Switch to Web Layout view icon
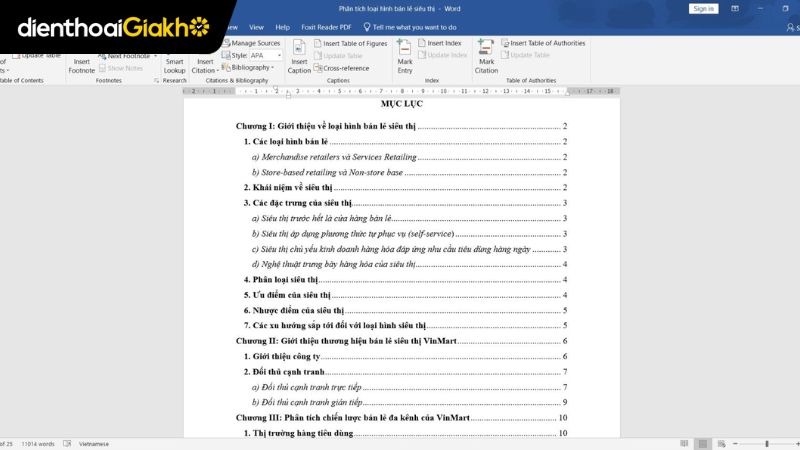 (x=721, y=444)
